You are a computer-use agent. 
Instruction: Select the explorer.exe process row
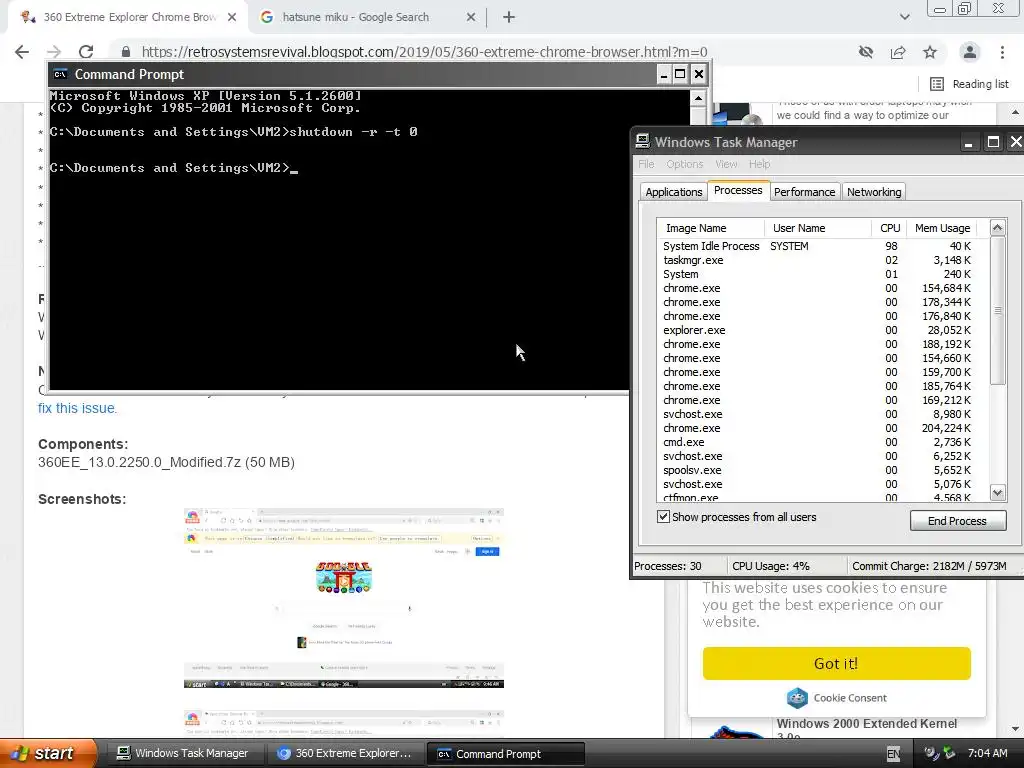[x=817, y=330]
